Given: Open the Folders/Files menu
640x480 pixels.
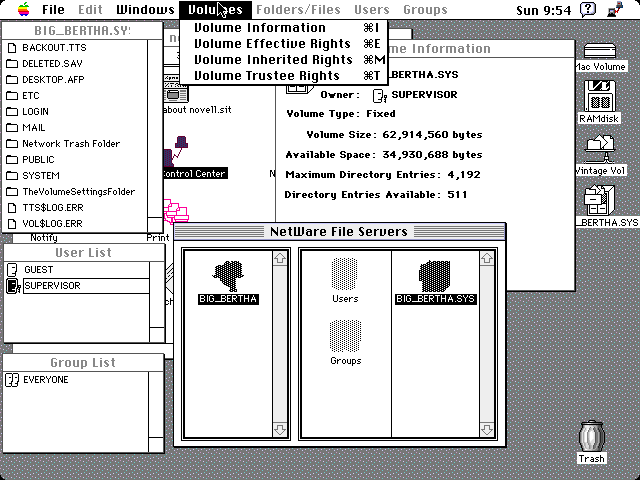Looking at the screenshot, I should click(x=298, y=10).
